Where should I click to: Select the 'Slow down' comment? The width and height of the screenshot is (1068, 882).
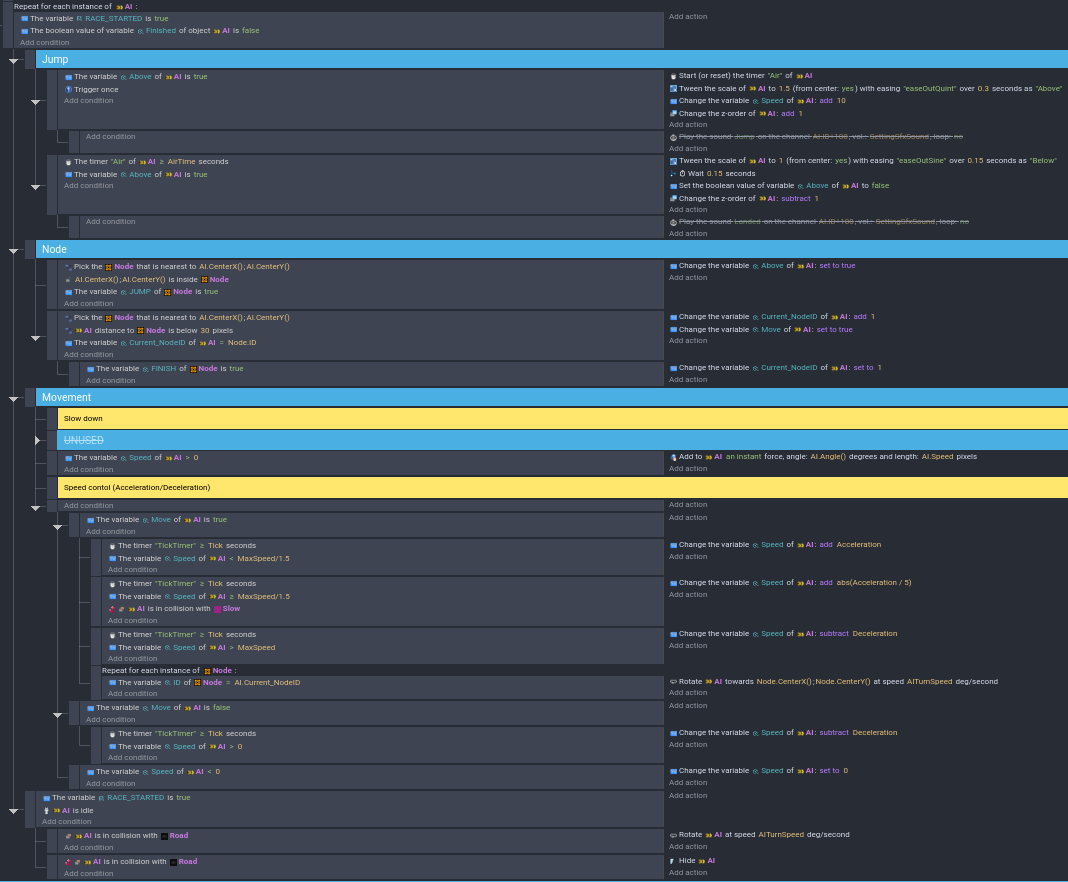click(563, 419)
